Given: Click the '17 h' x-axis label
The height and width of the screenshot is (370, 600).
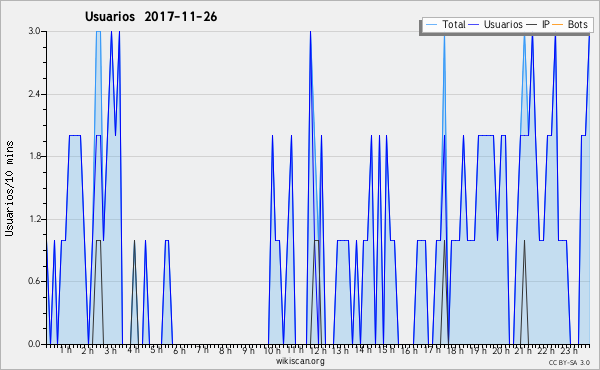Looking at the screenshot, I should 432,350.
